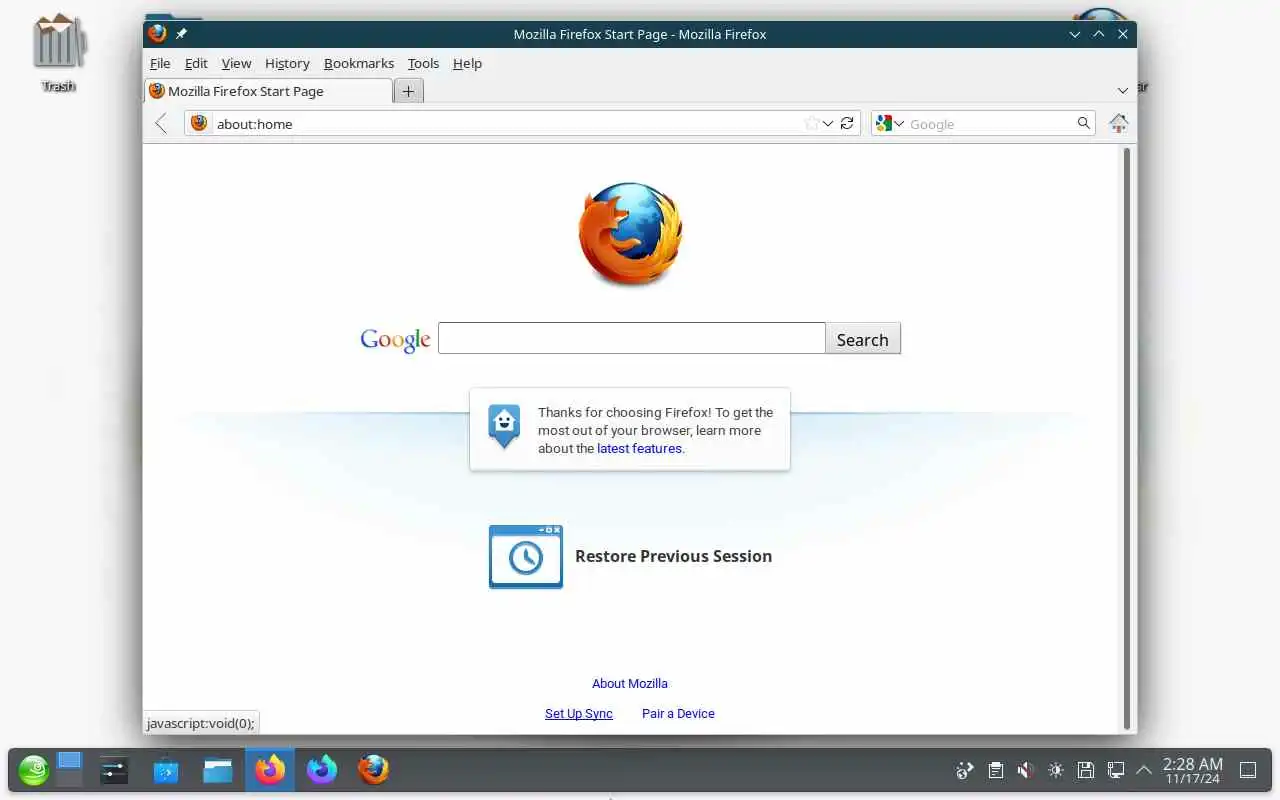Click the Restore Previous Session clock icon
Viewport: 1280px width, 800px height.
coord(526,557)
